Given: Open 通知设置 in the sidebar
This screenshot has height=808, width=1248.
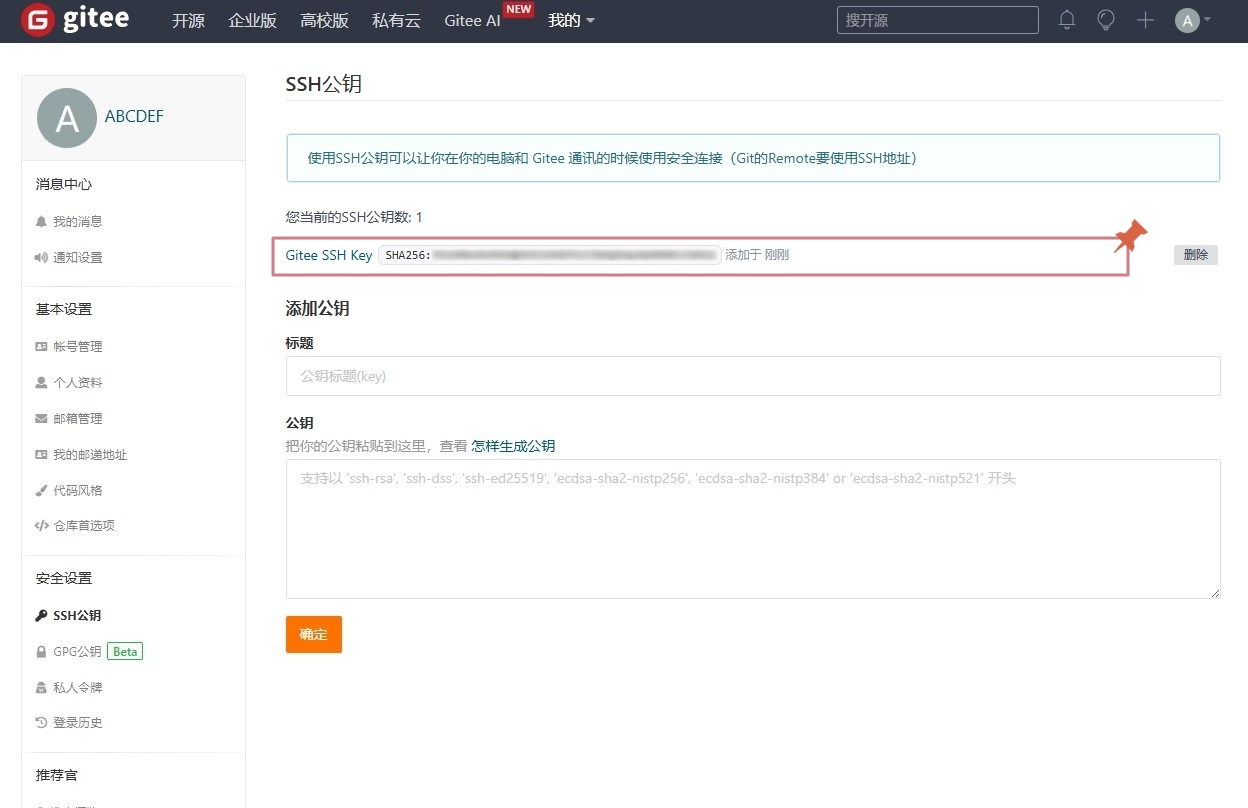Looking at the screenshot, I should (78, 257).
